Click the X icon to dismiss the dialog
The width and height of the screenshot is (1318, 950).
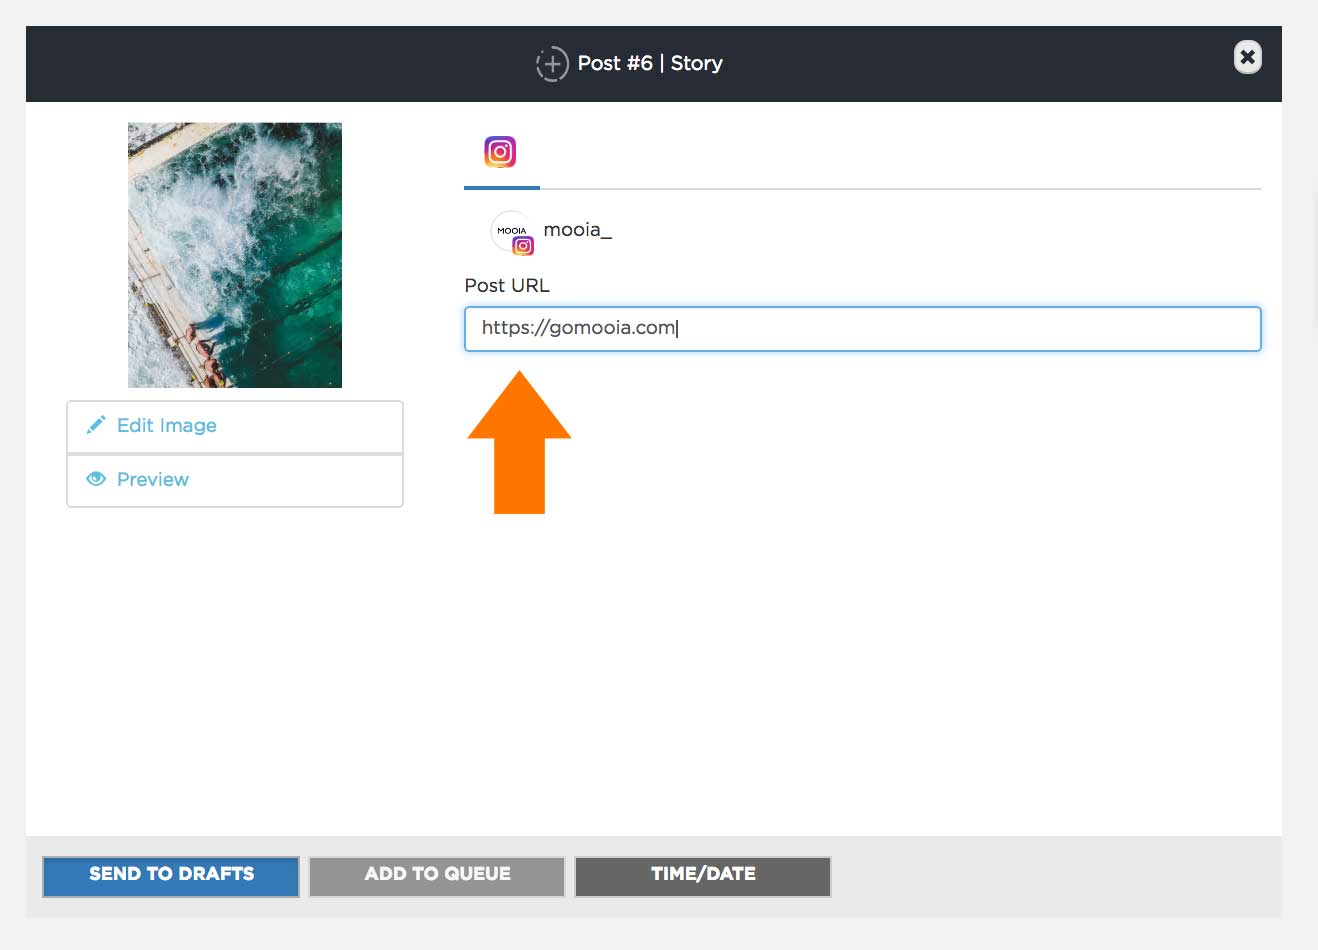[1247, 57]
